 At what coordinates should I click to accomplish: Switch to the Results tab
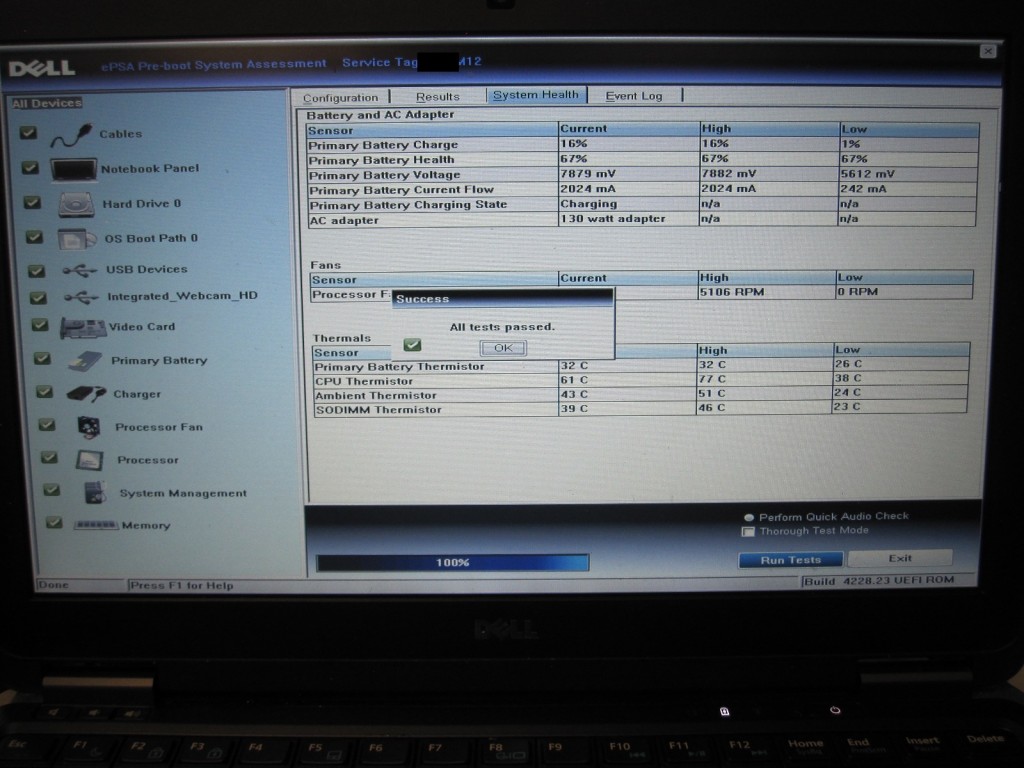click(x=438, y=97)
